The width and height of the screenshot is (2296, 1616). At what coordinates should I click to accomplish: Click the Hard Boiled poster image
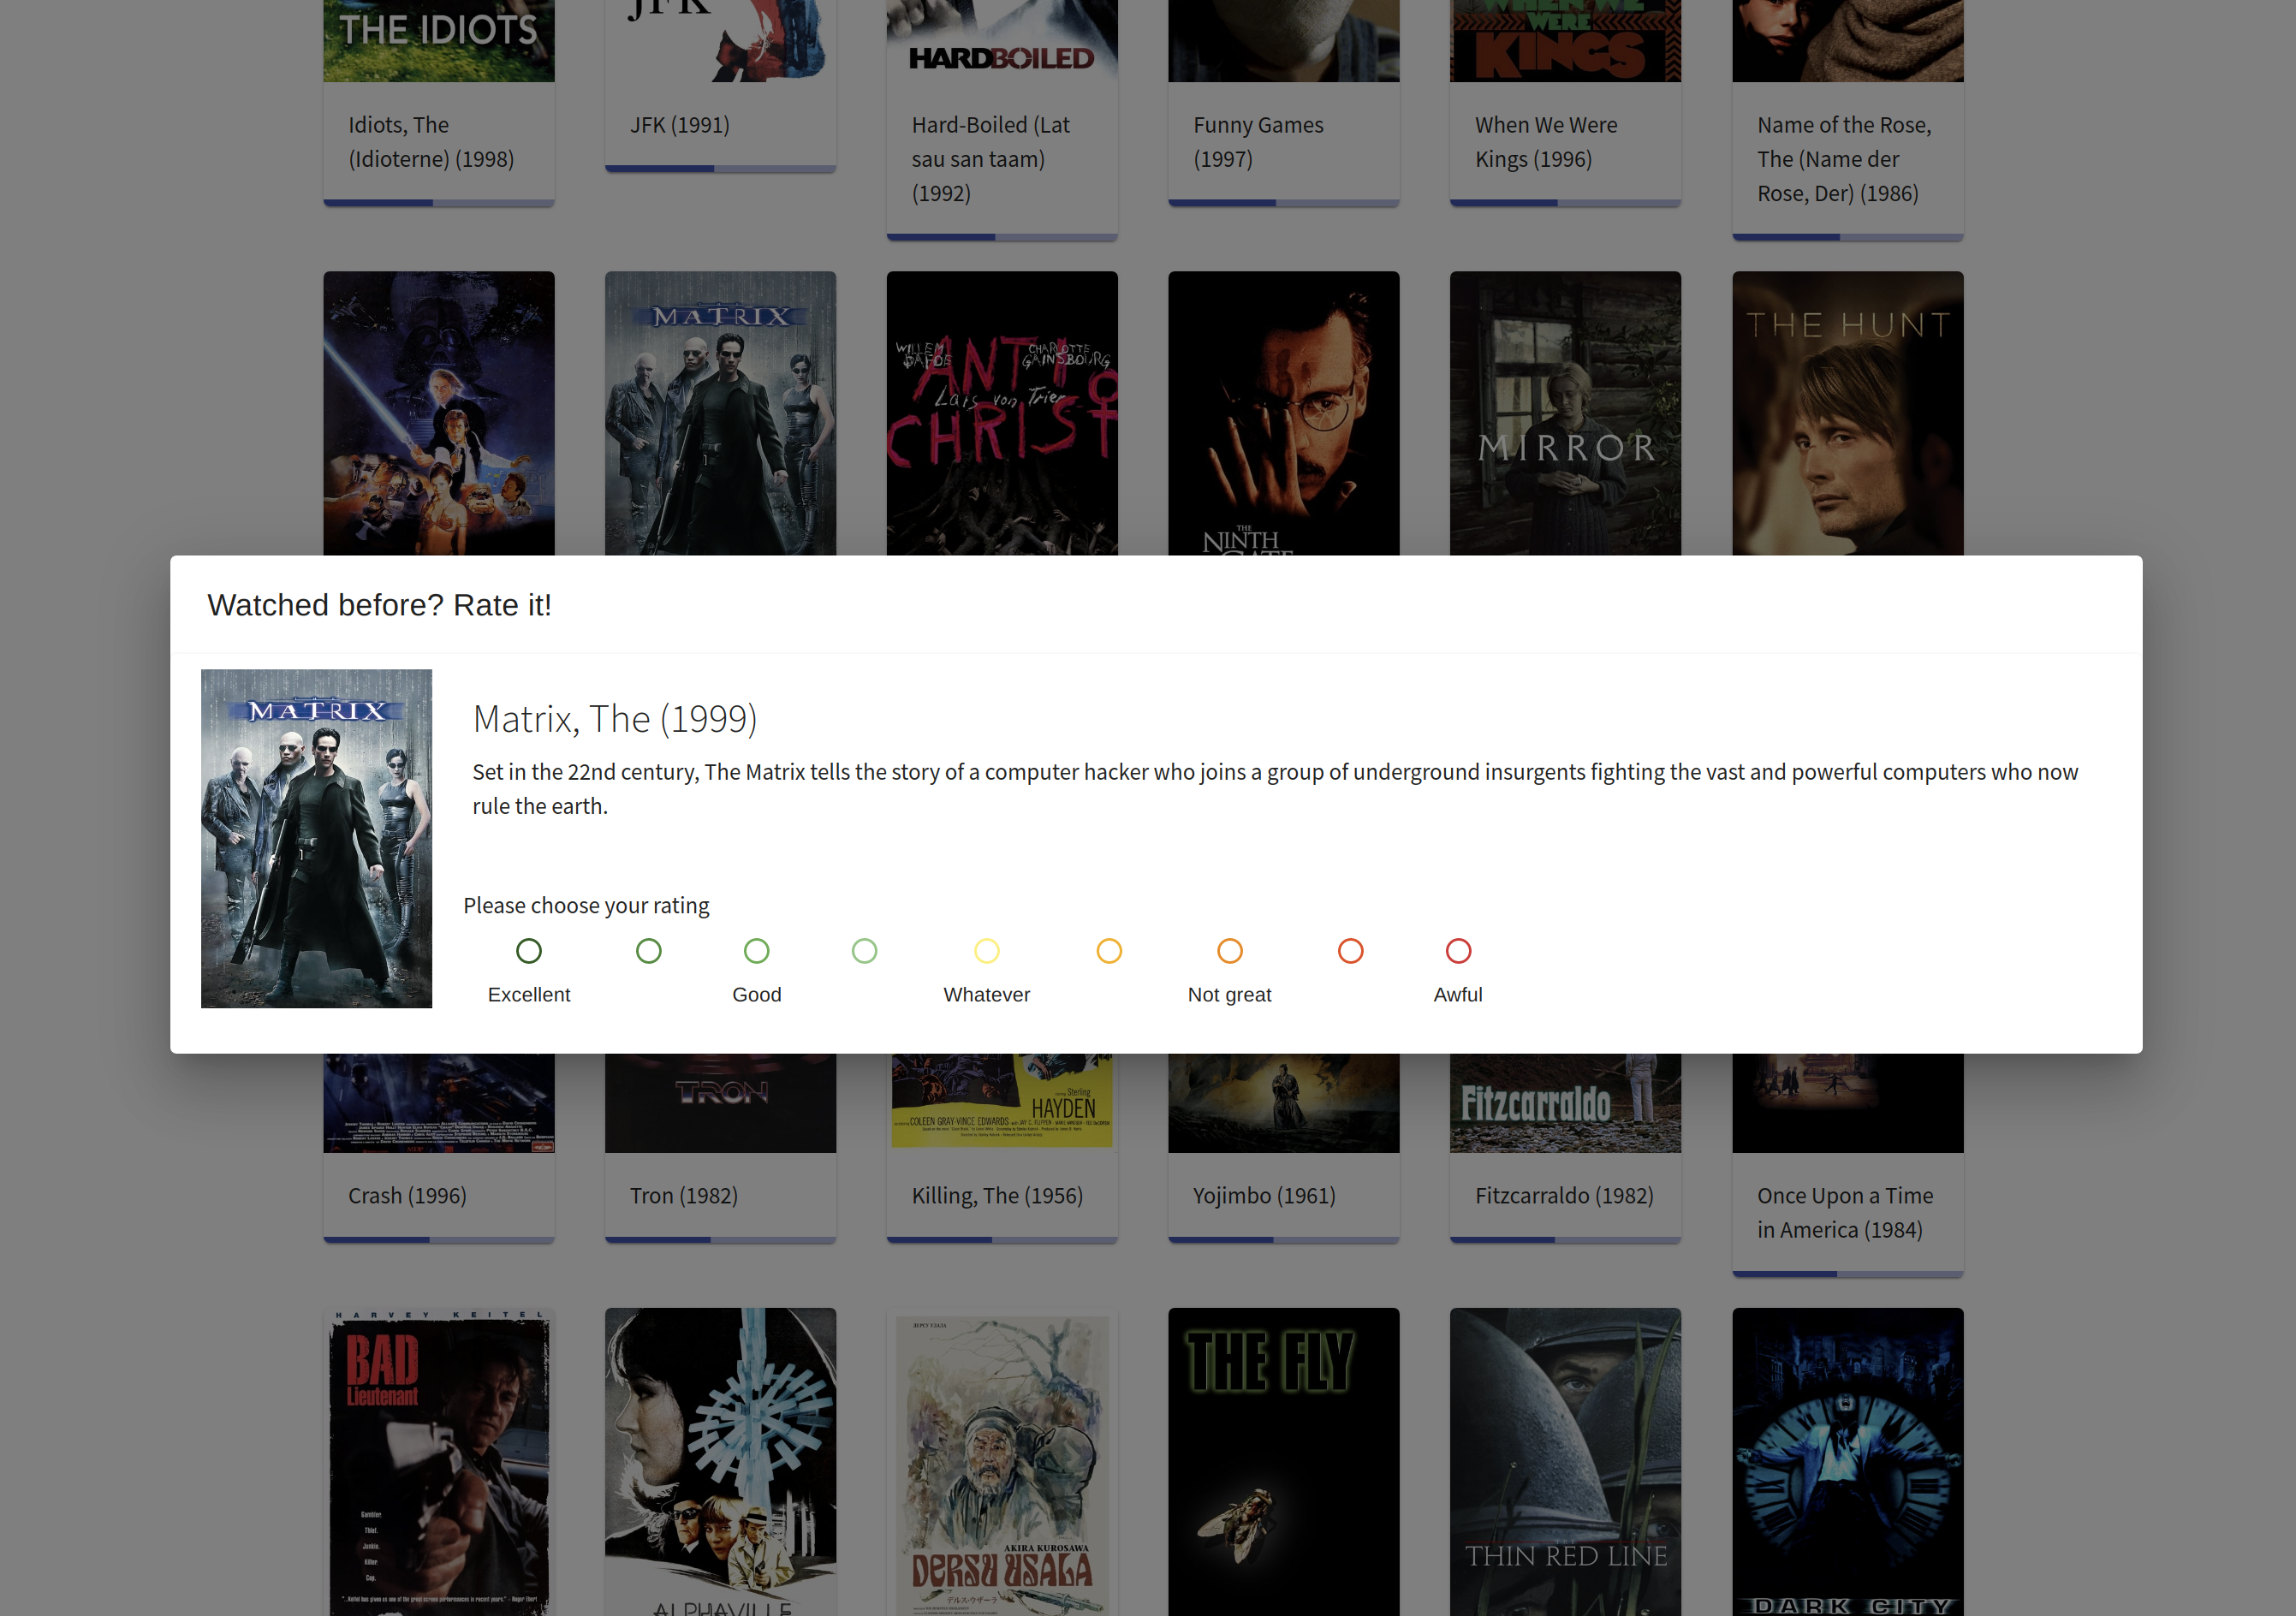(x=1002, y=41)
